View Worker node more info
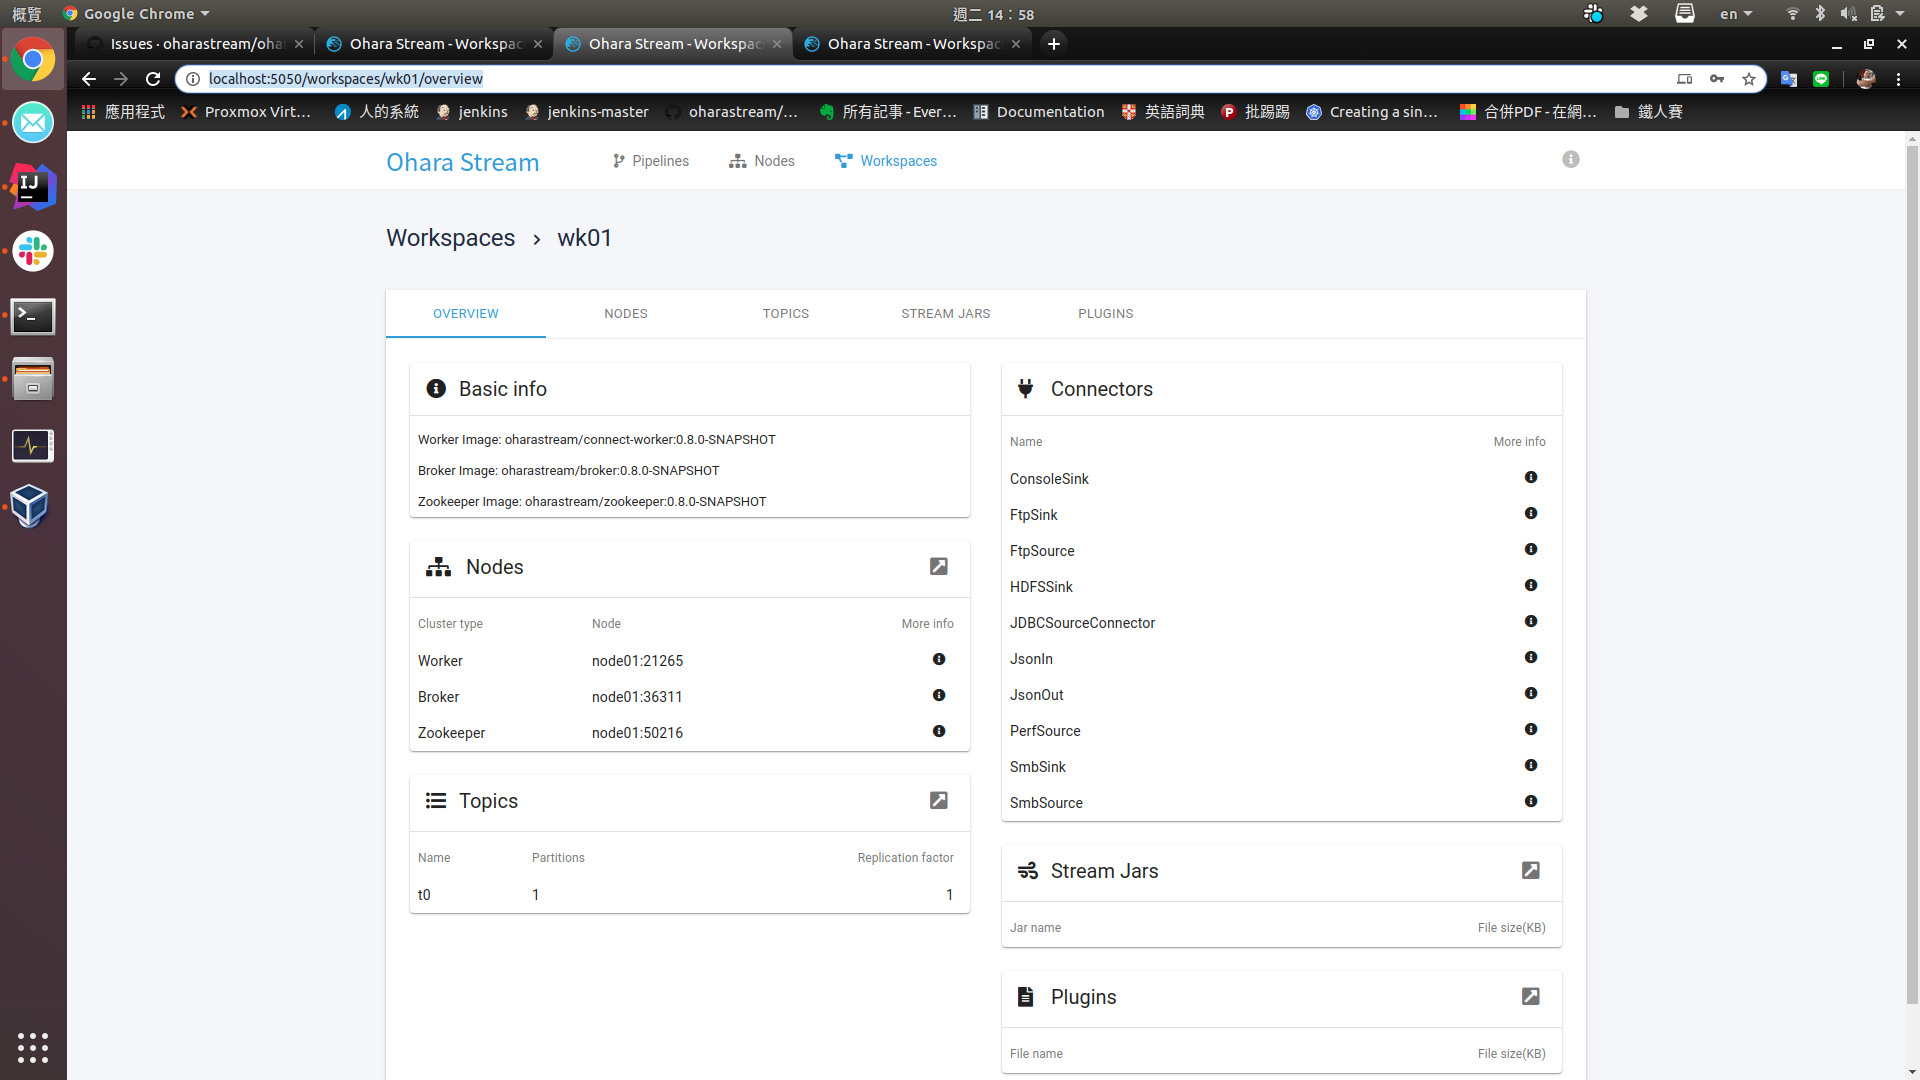 click(938, 660)
